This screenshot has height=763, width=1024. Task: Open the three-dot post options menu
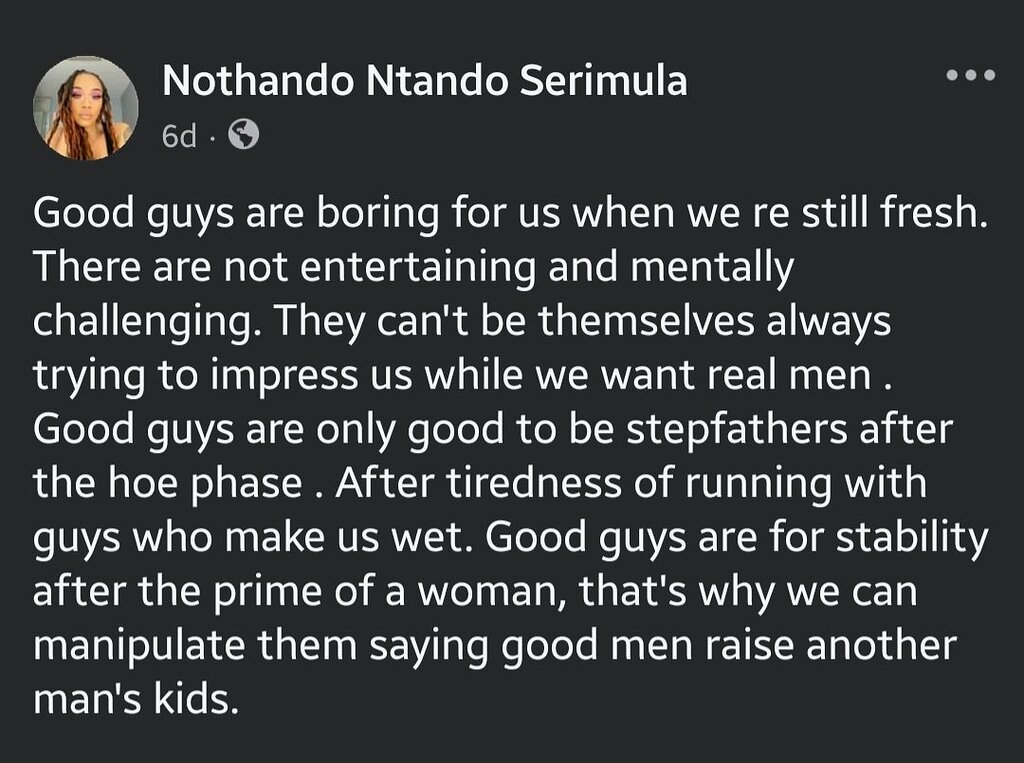(x=971, y=75)
